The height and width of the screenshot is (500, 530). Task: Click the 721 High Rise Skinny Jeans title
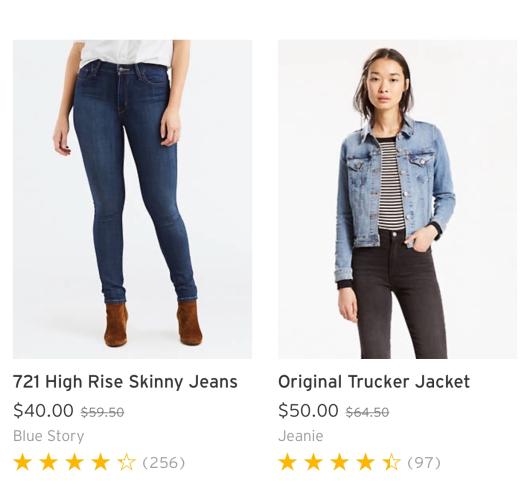tap(125, 382)
